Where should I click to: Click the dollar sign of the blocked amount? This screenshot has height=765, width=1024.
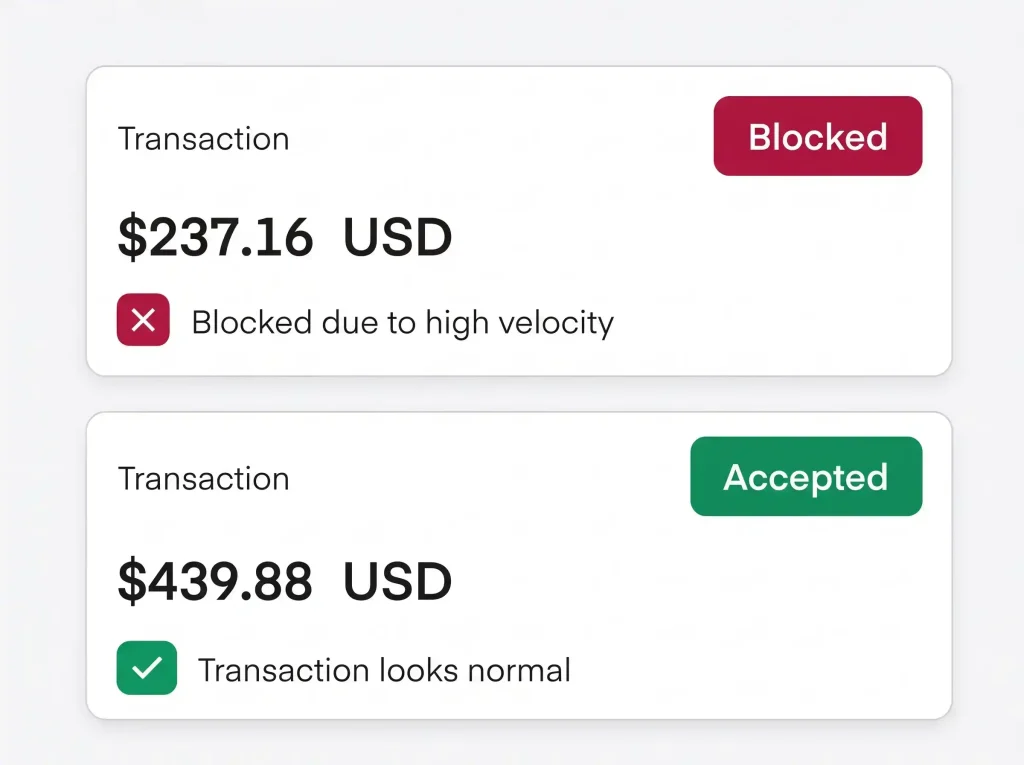132,236
